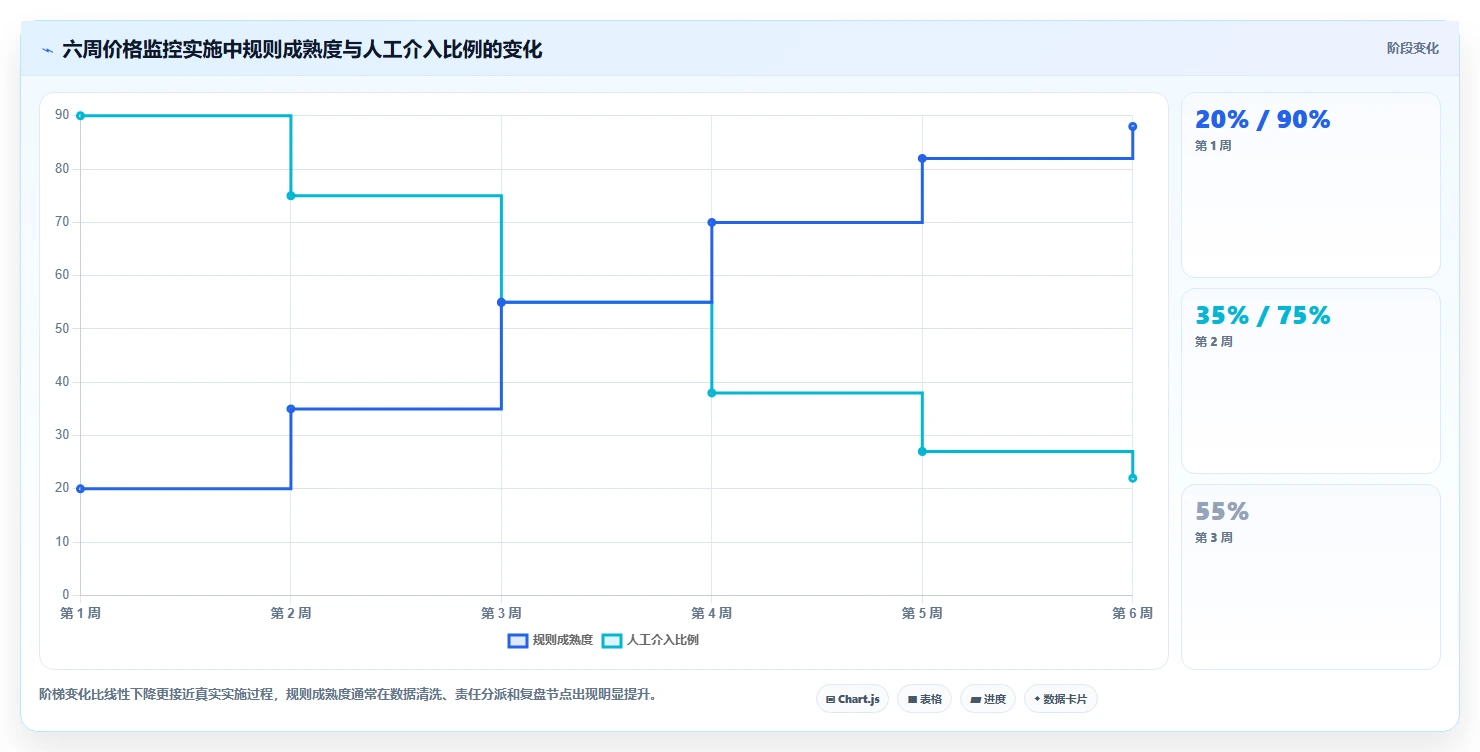This screenshot has height=752, width=1480.
Task: Click the title 六周价格监控实施中规则成熟度与人工介入比例的变化
Action: (302, 49)
